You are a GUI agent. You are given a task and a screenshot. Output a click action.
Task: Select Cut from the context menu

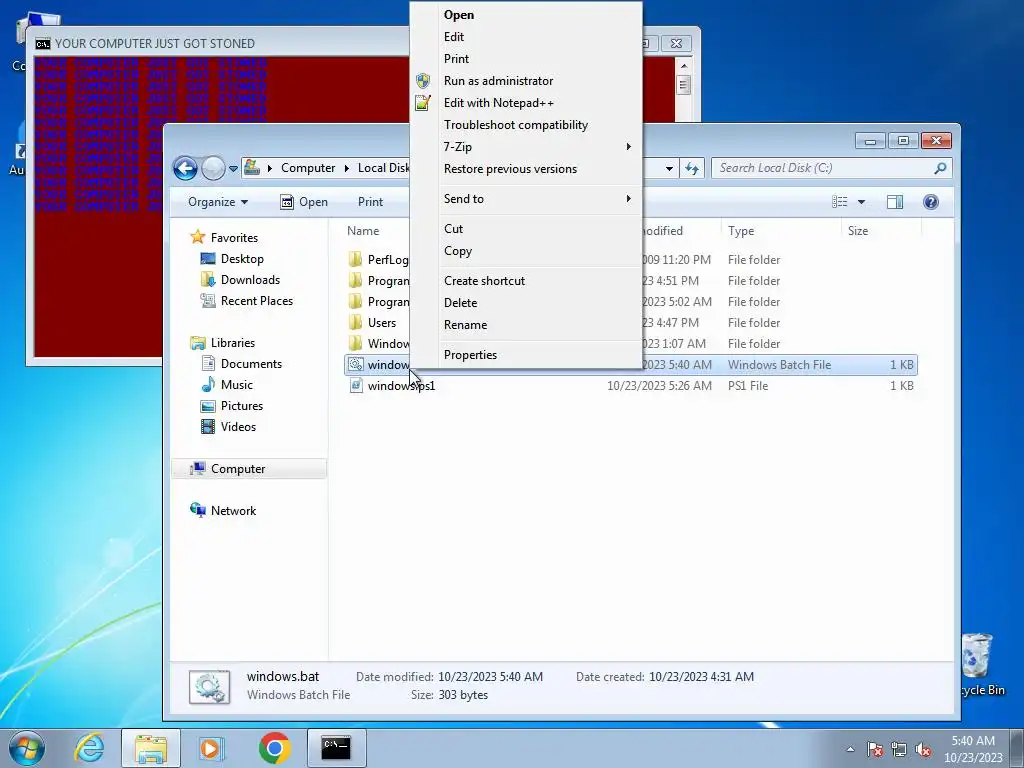(x=453, y=229)
